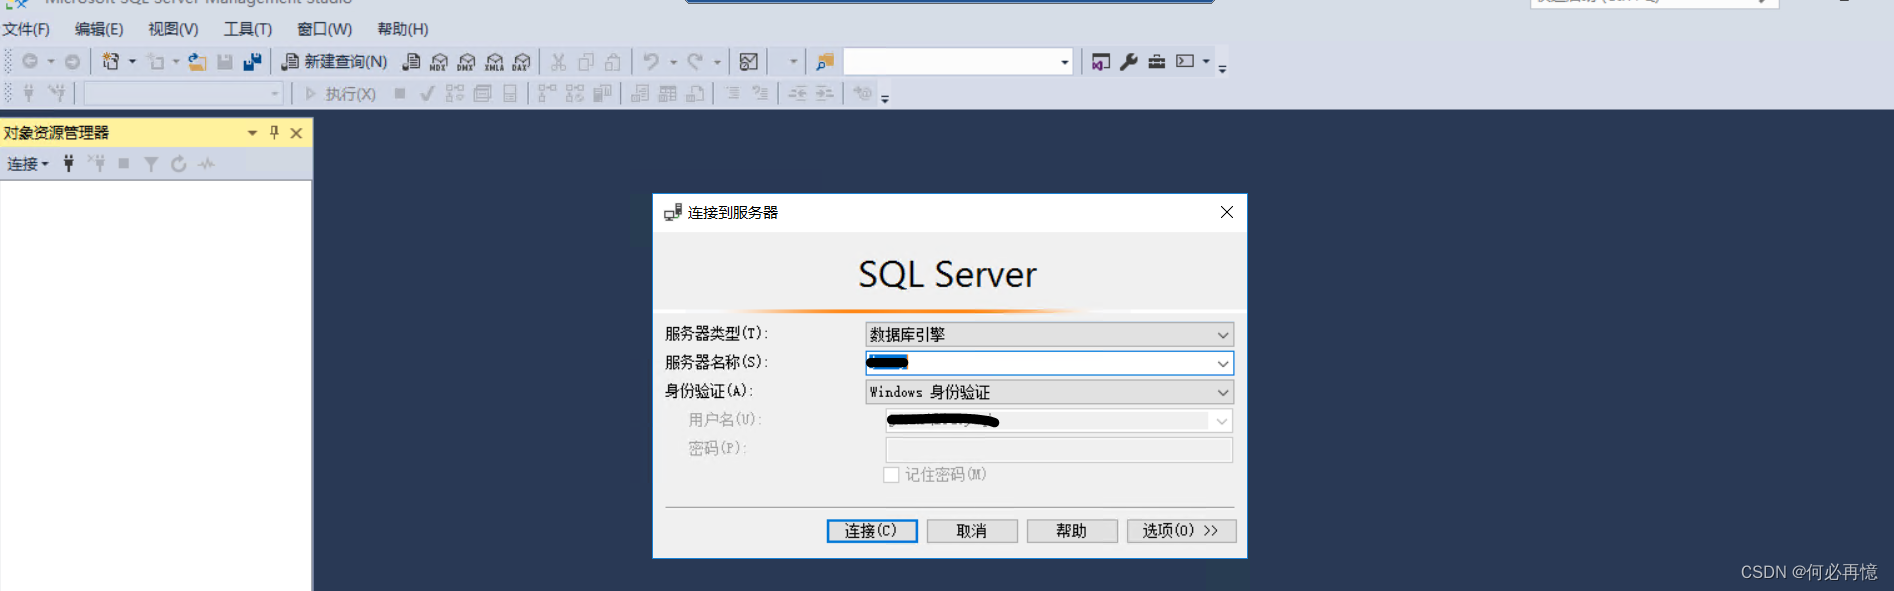Click the find in files icon
The image size is (1894, 591).
pos(824,62)
